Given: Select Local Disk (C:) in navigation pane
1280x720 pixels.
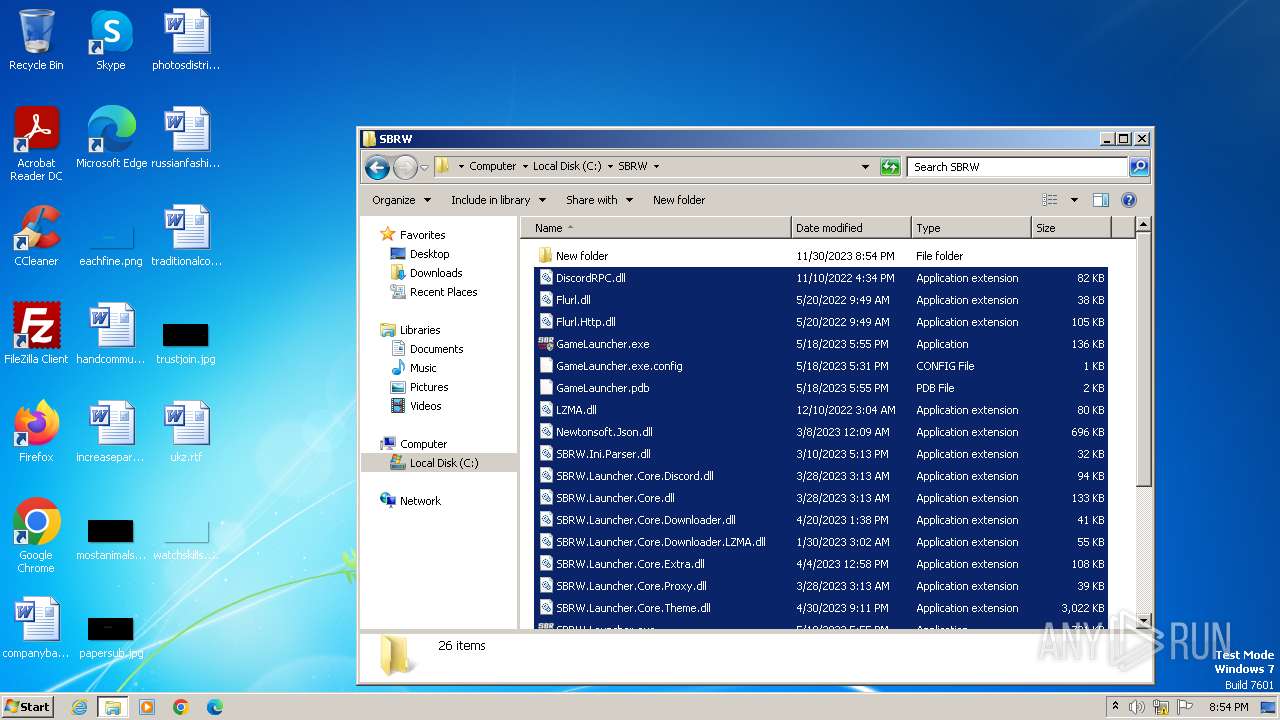Looking at the screenshot, I should [x=444, y=463].
